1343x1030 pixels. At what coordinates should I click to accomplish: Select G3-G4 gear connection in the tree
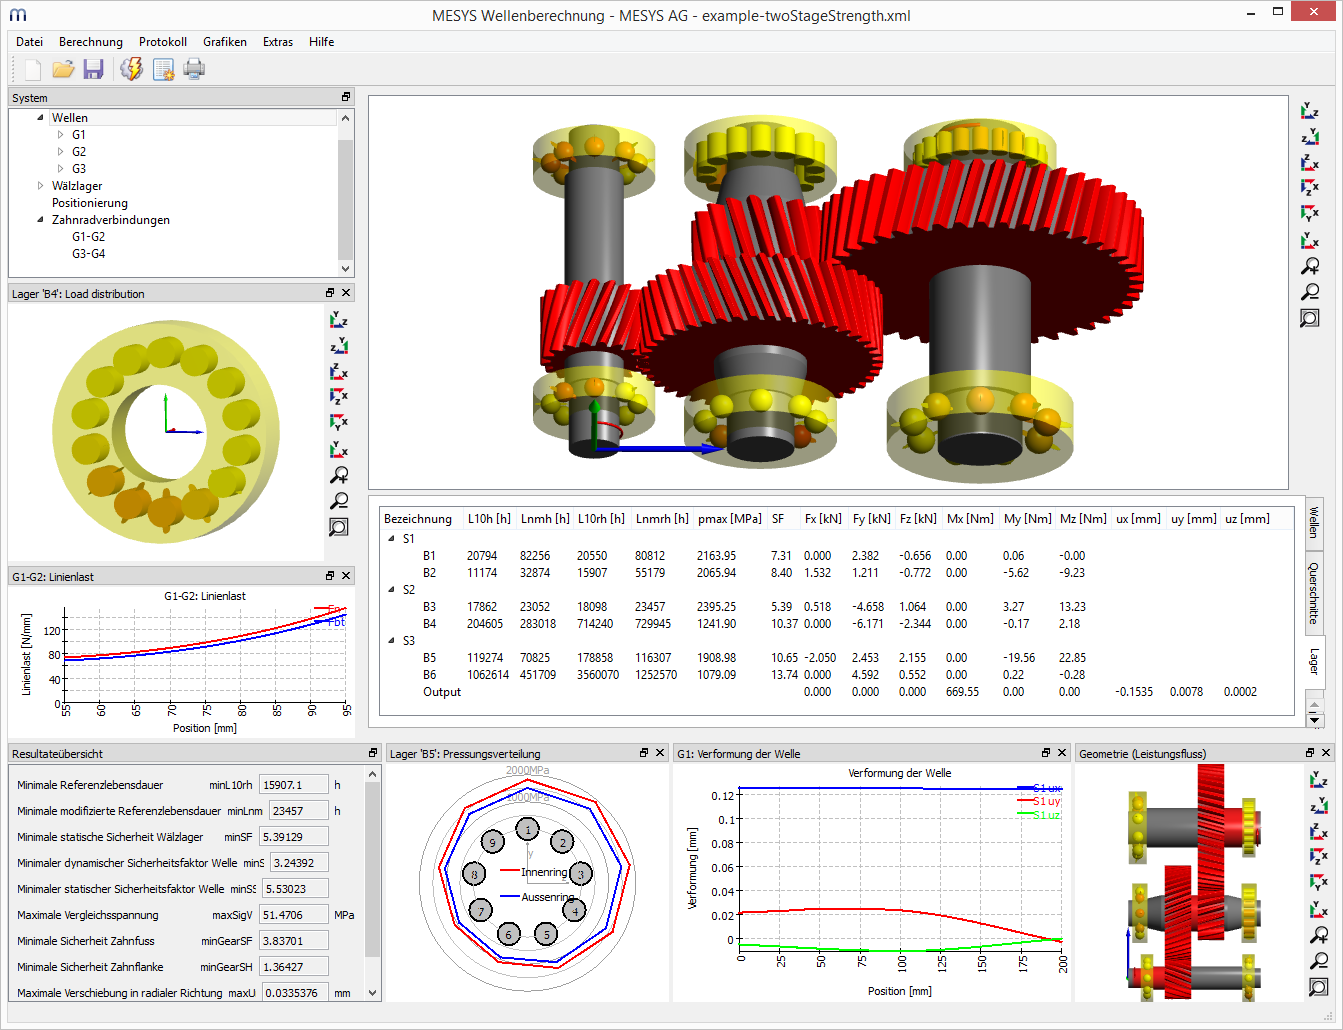(88, 254)
